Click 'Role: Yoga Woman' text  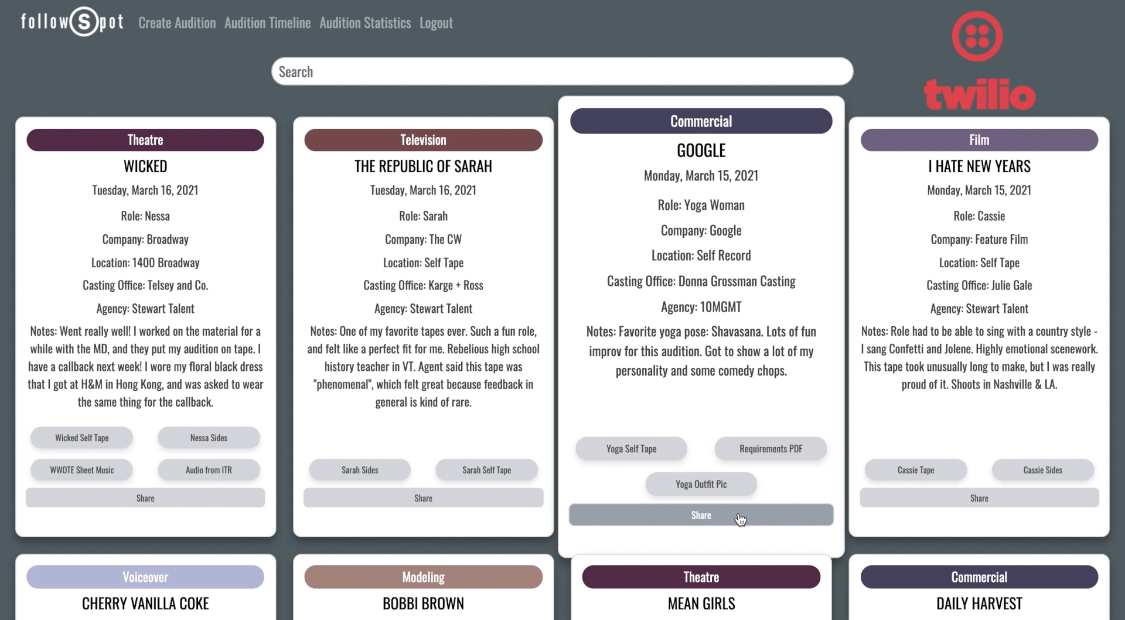tap(701, 205)
